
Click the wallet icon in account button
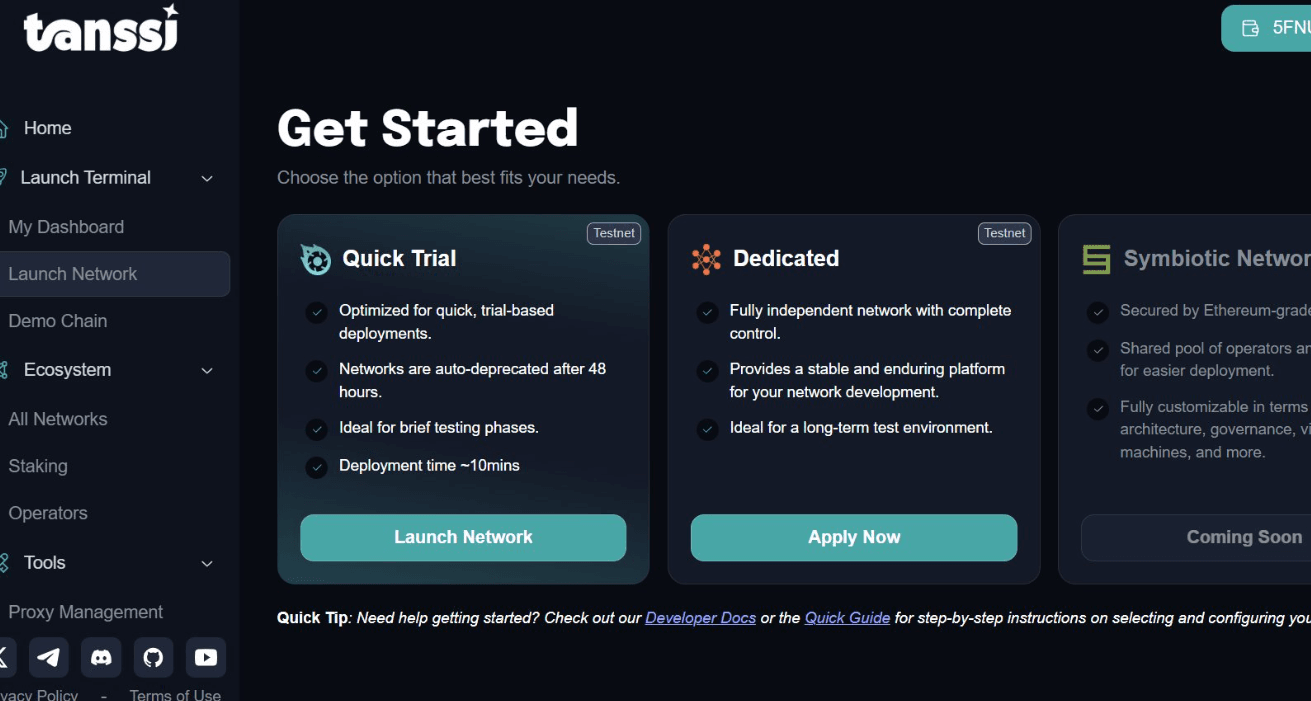pyautogui.click(x=1250, y=28)
